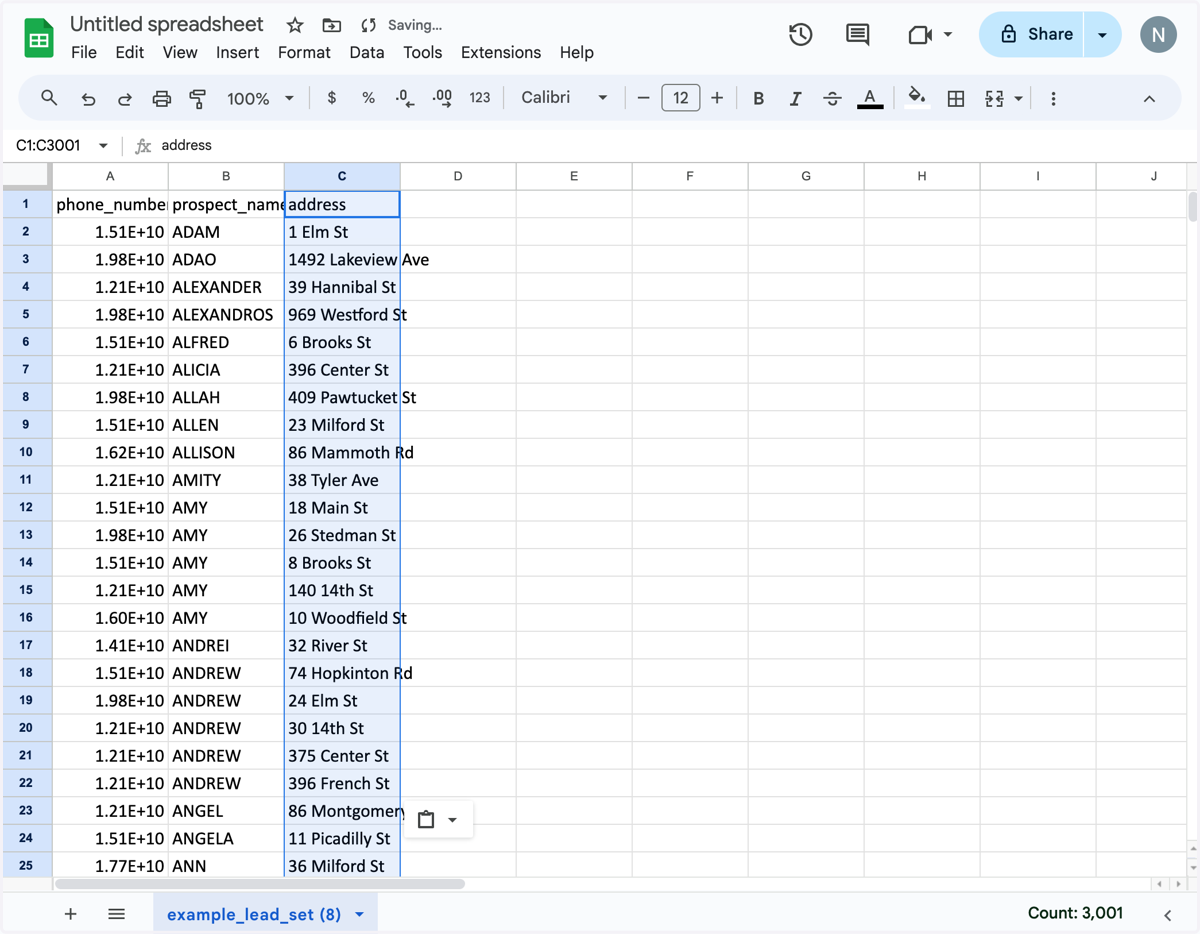The height and width of the screenshot is (934, 1200).
Task: Open the zoom 100% dropdown
Action: [x=260, y=98]
